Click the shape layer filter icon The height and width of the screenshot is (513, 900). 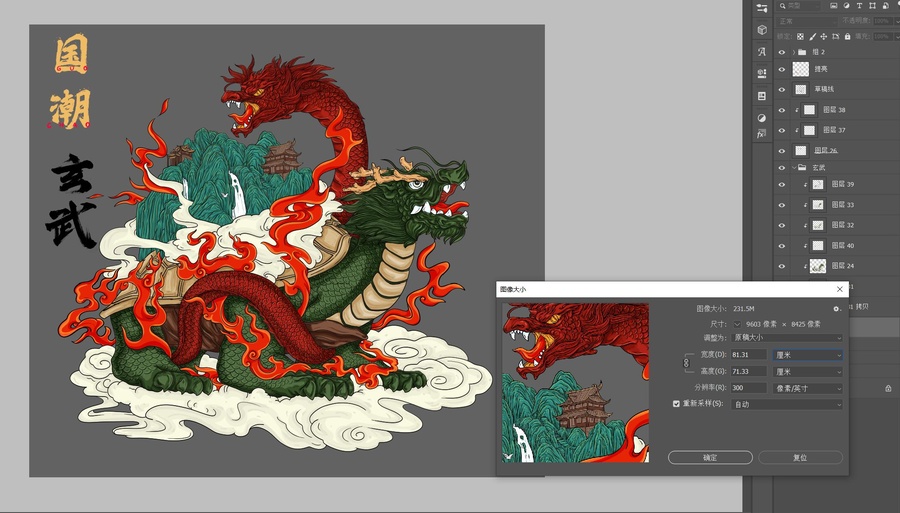click(x=872, y=6)
